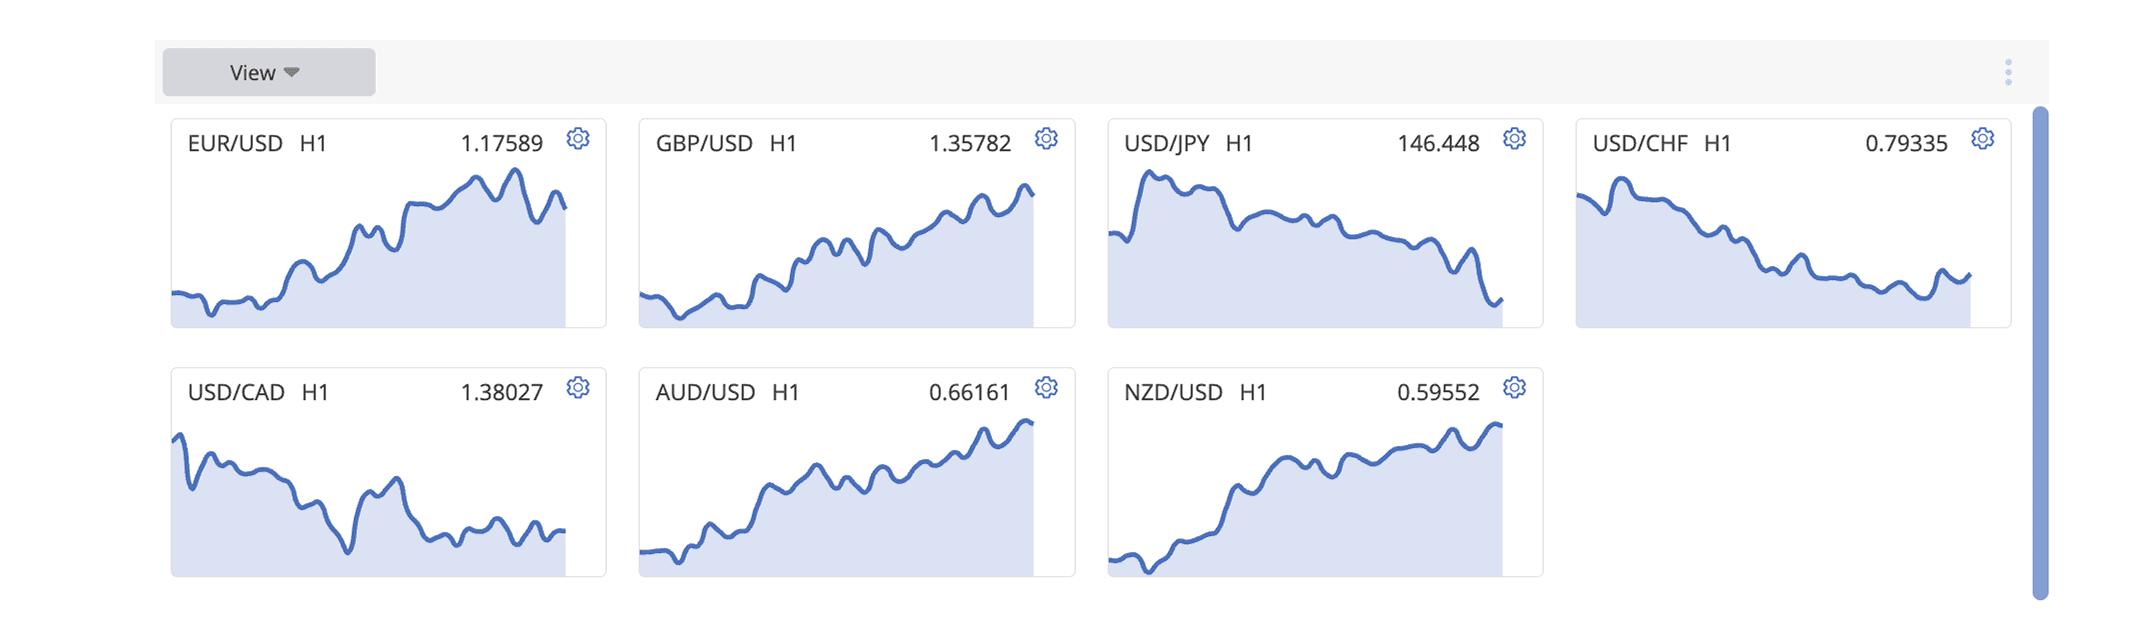Expand the View menu chevron arrow
This screenshot has width=2129, height=643.
click(x=291, y=72)
